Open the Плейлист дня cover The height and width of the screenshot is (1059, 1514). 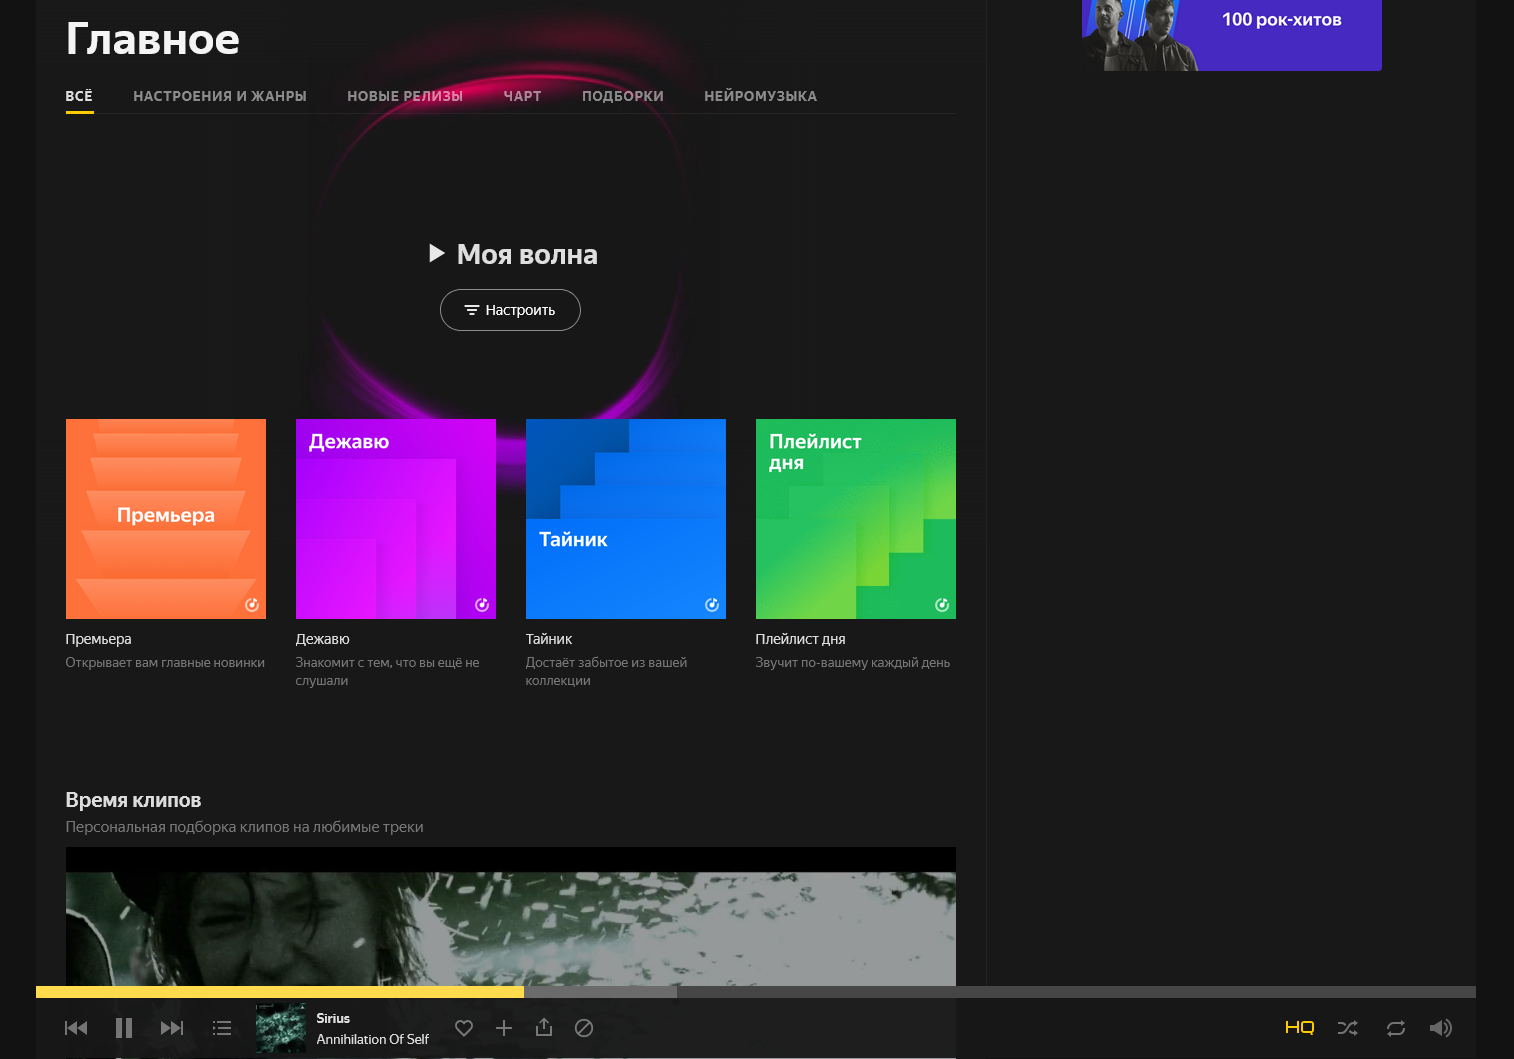(x=856, y=519)
